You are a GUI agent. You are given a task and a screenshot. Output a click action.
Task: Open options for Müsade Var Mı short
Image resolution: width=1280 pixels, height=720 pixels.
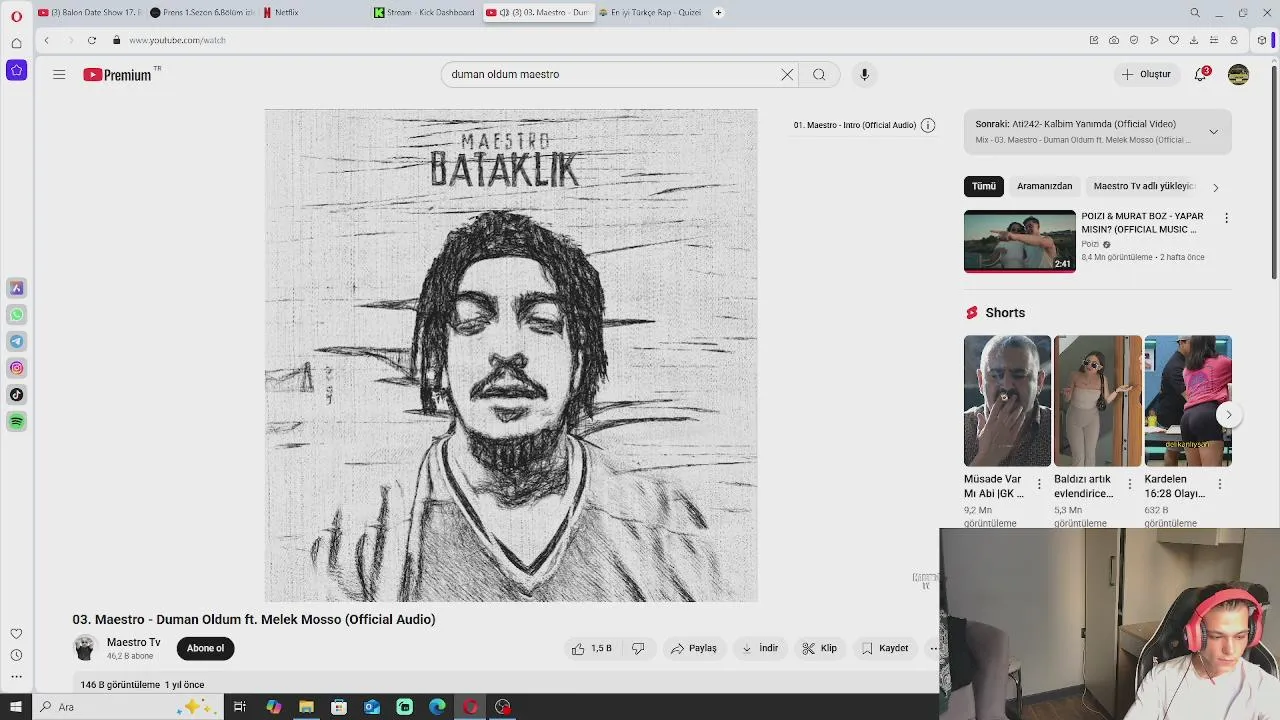[1039, 484]
